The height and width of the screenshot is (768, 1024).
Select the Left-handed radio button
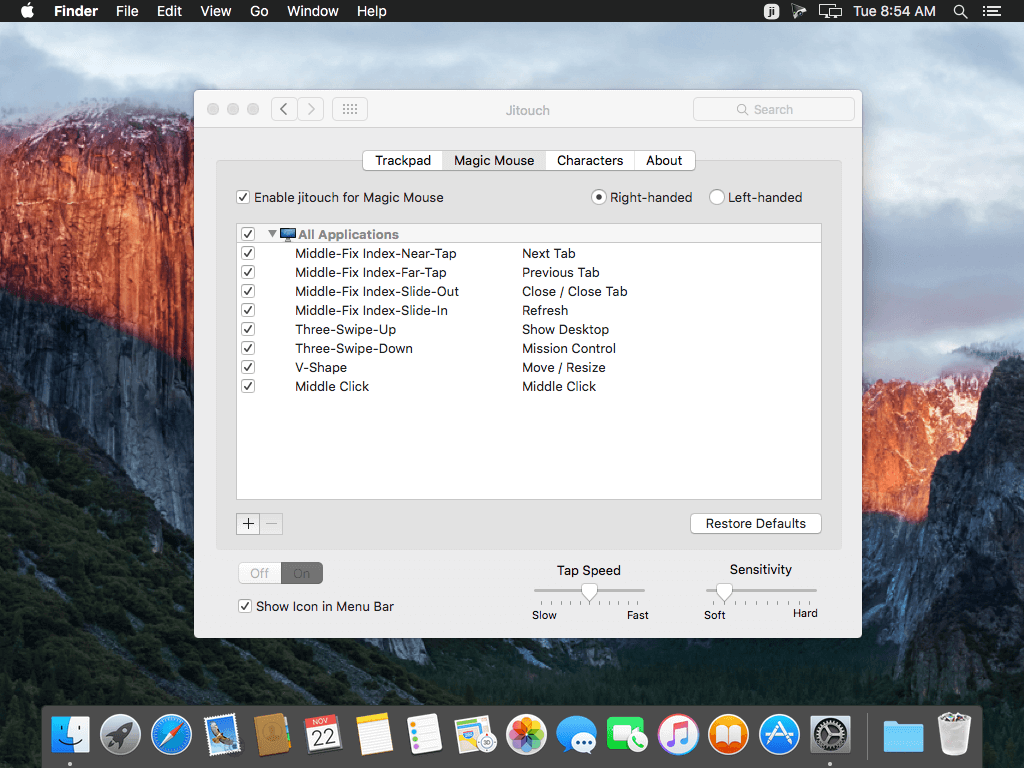coord(716,197)
